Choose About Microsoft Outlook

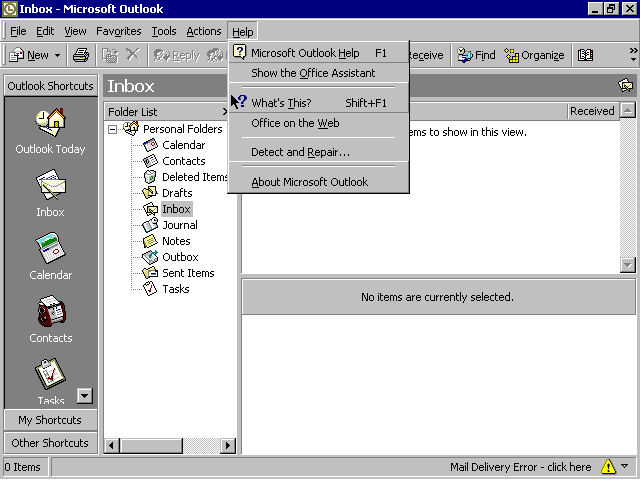point(318,182)
